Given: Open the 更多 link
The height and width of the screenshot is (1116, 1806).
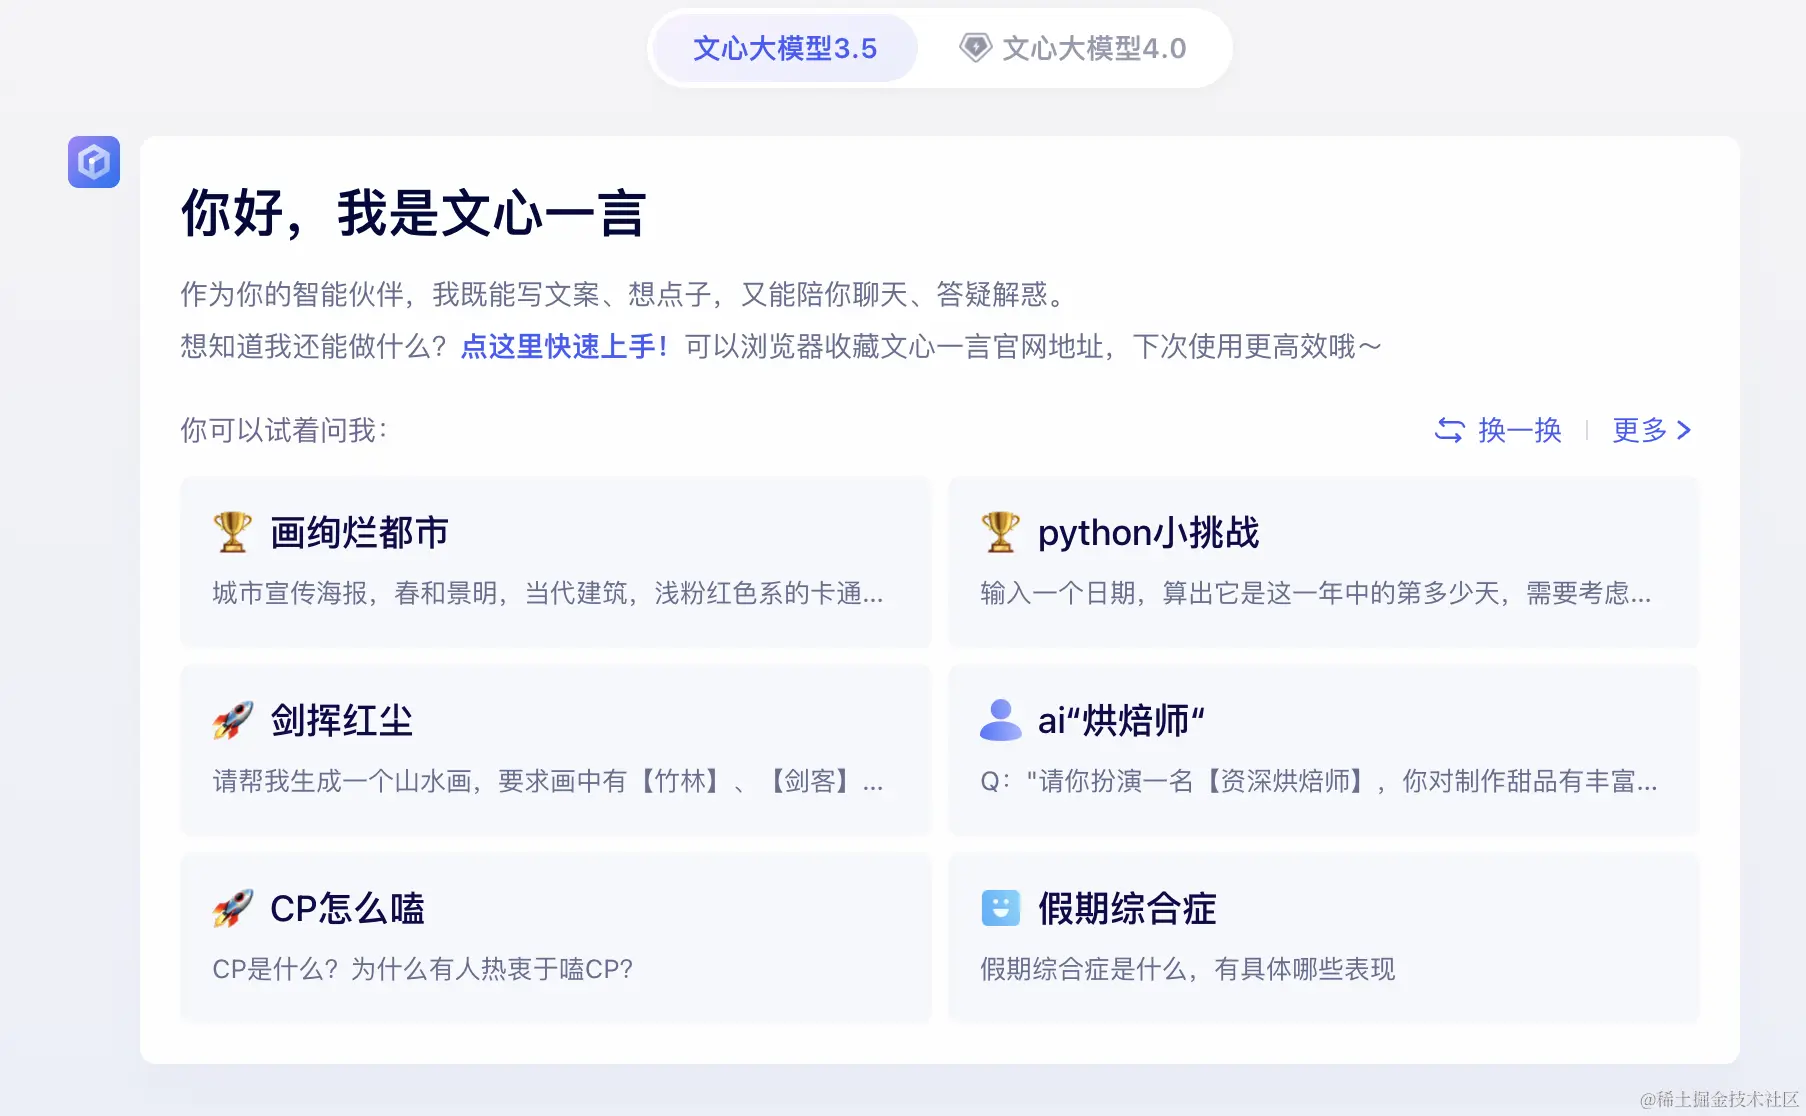Looking at the screenshot, I should (1640, 430).
